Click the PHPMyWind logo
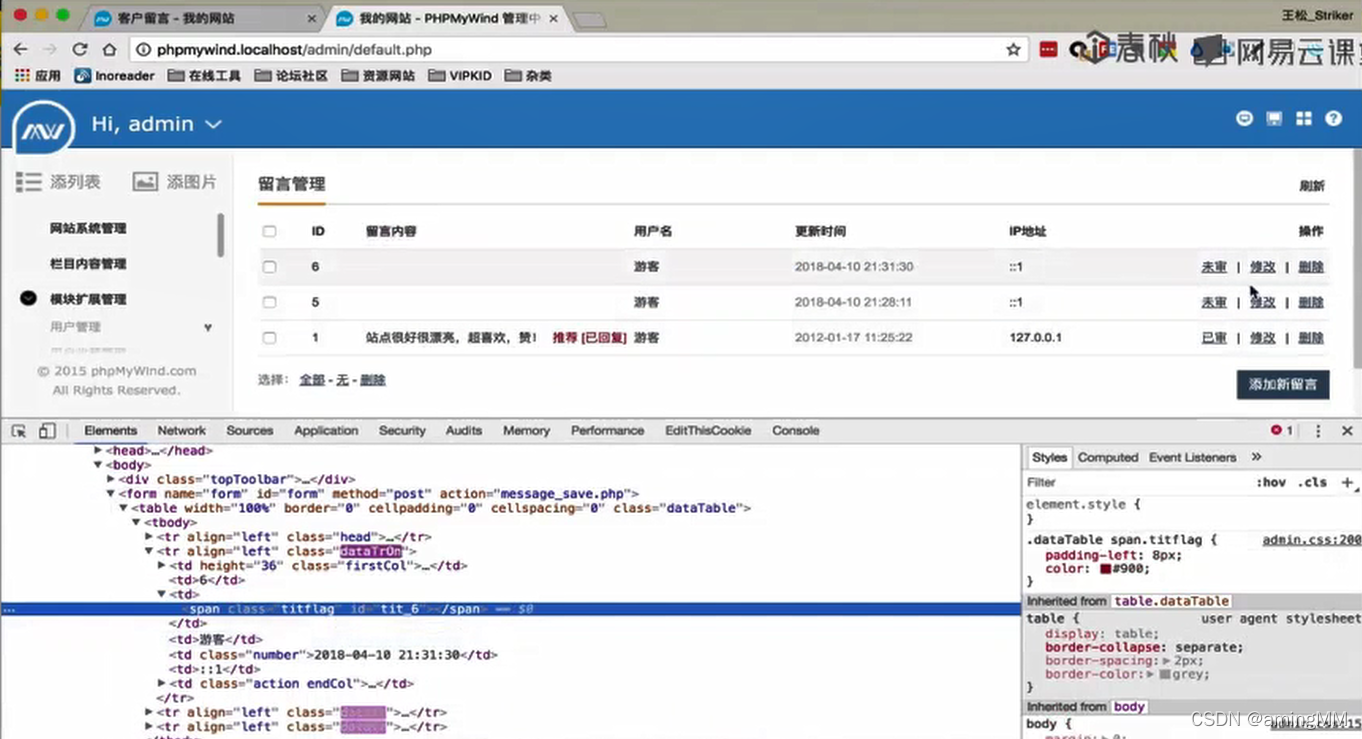Screen dimensions: 1362x739 point(43,128)
